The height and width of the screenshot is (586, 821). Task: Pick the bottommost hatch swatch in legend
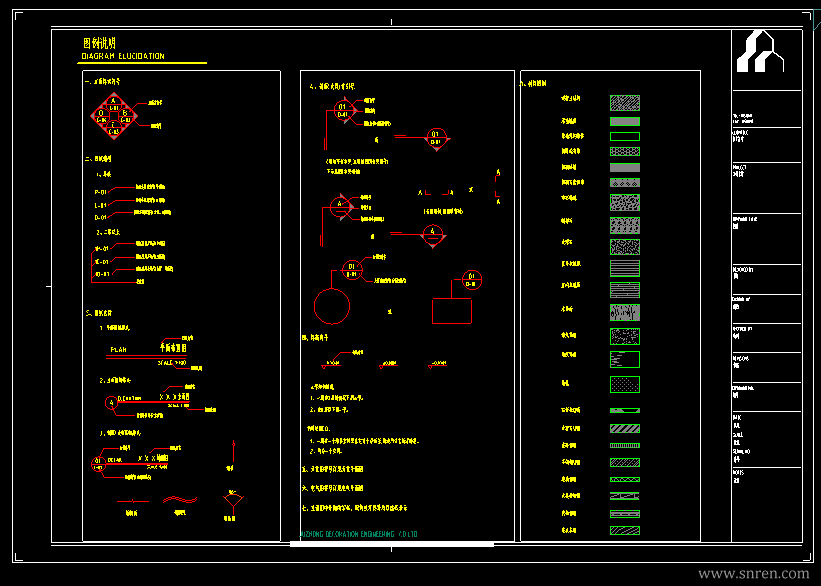(x=625, y=530)
